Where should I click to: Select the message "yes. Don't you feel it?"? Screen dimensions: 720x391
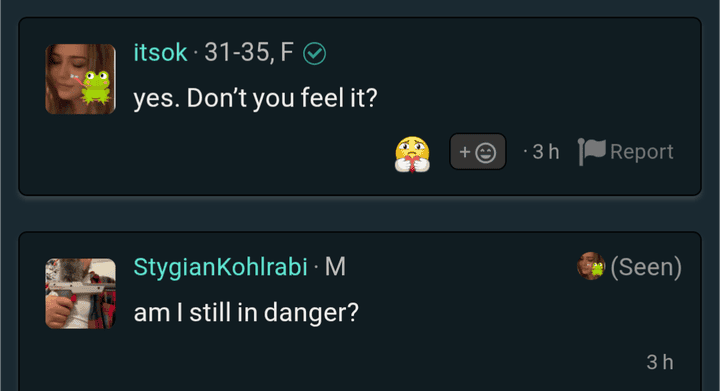coord(255,98)
